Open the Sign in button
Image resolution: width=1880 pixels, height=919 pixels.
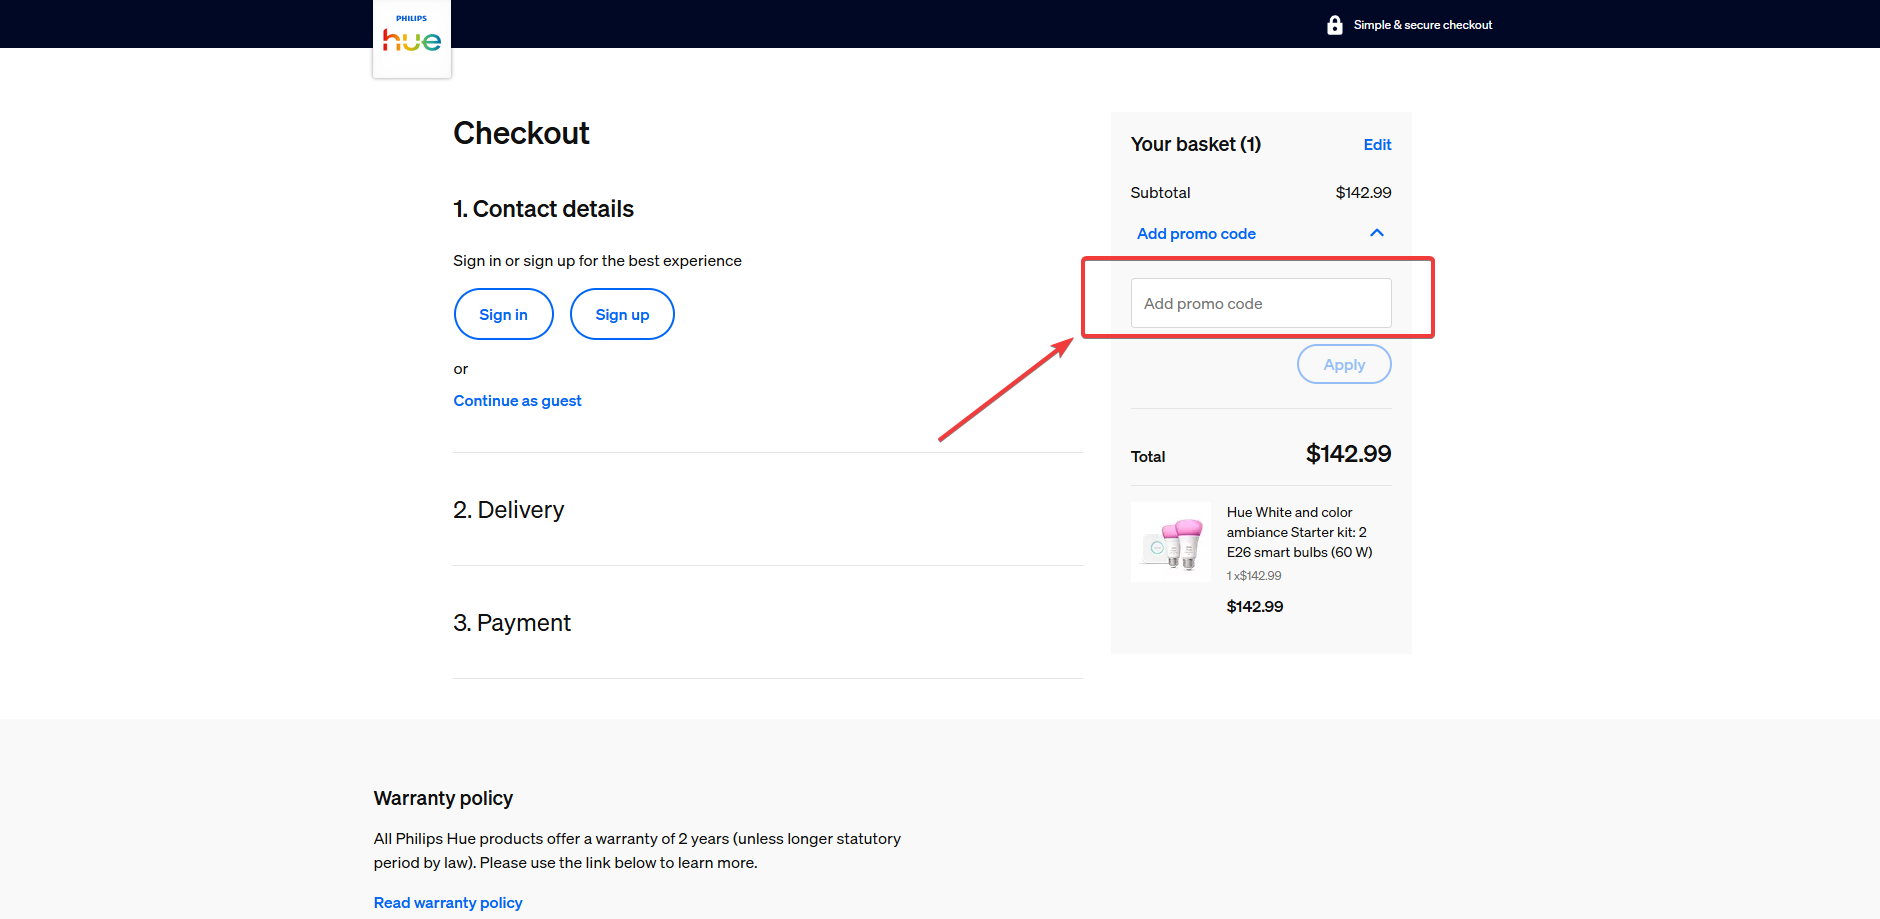[503, 315]
